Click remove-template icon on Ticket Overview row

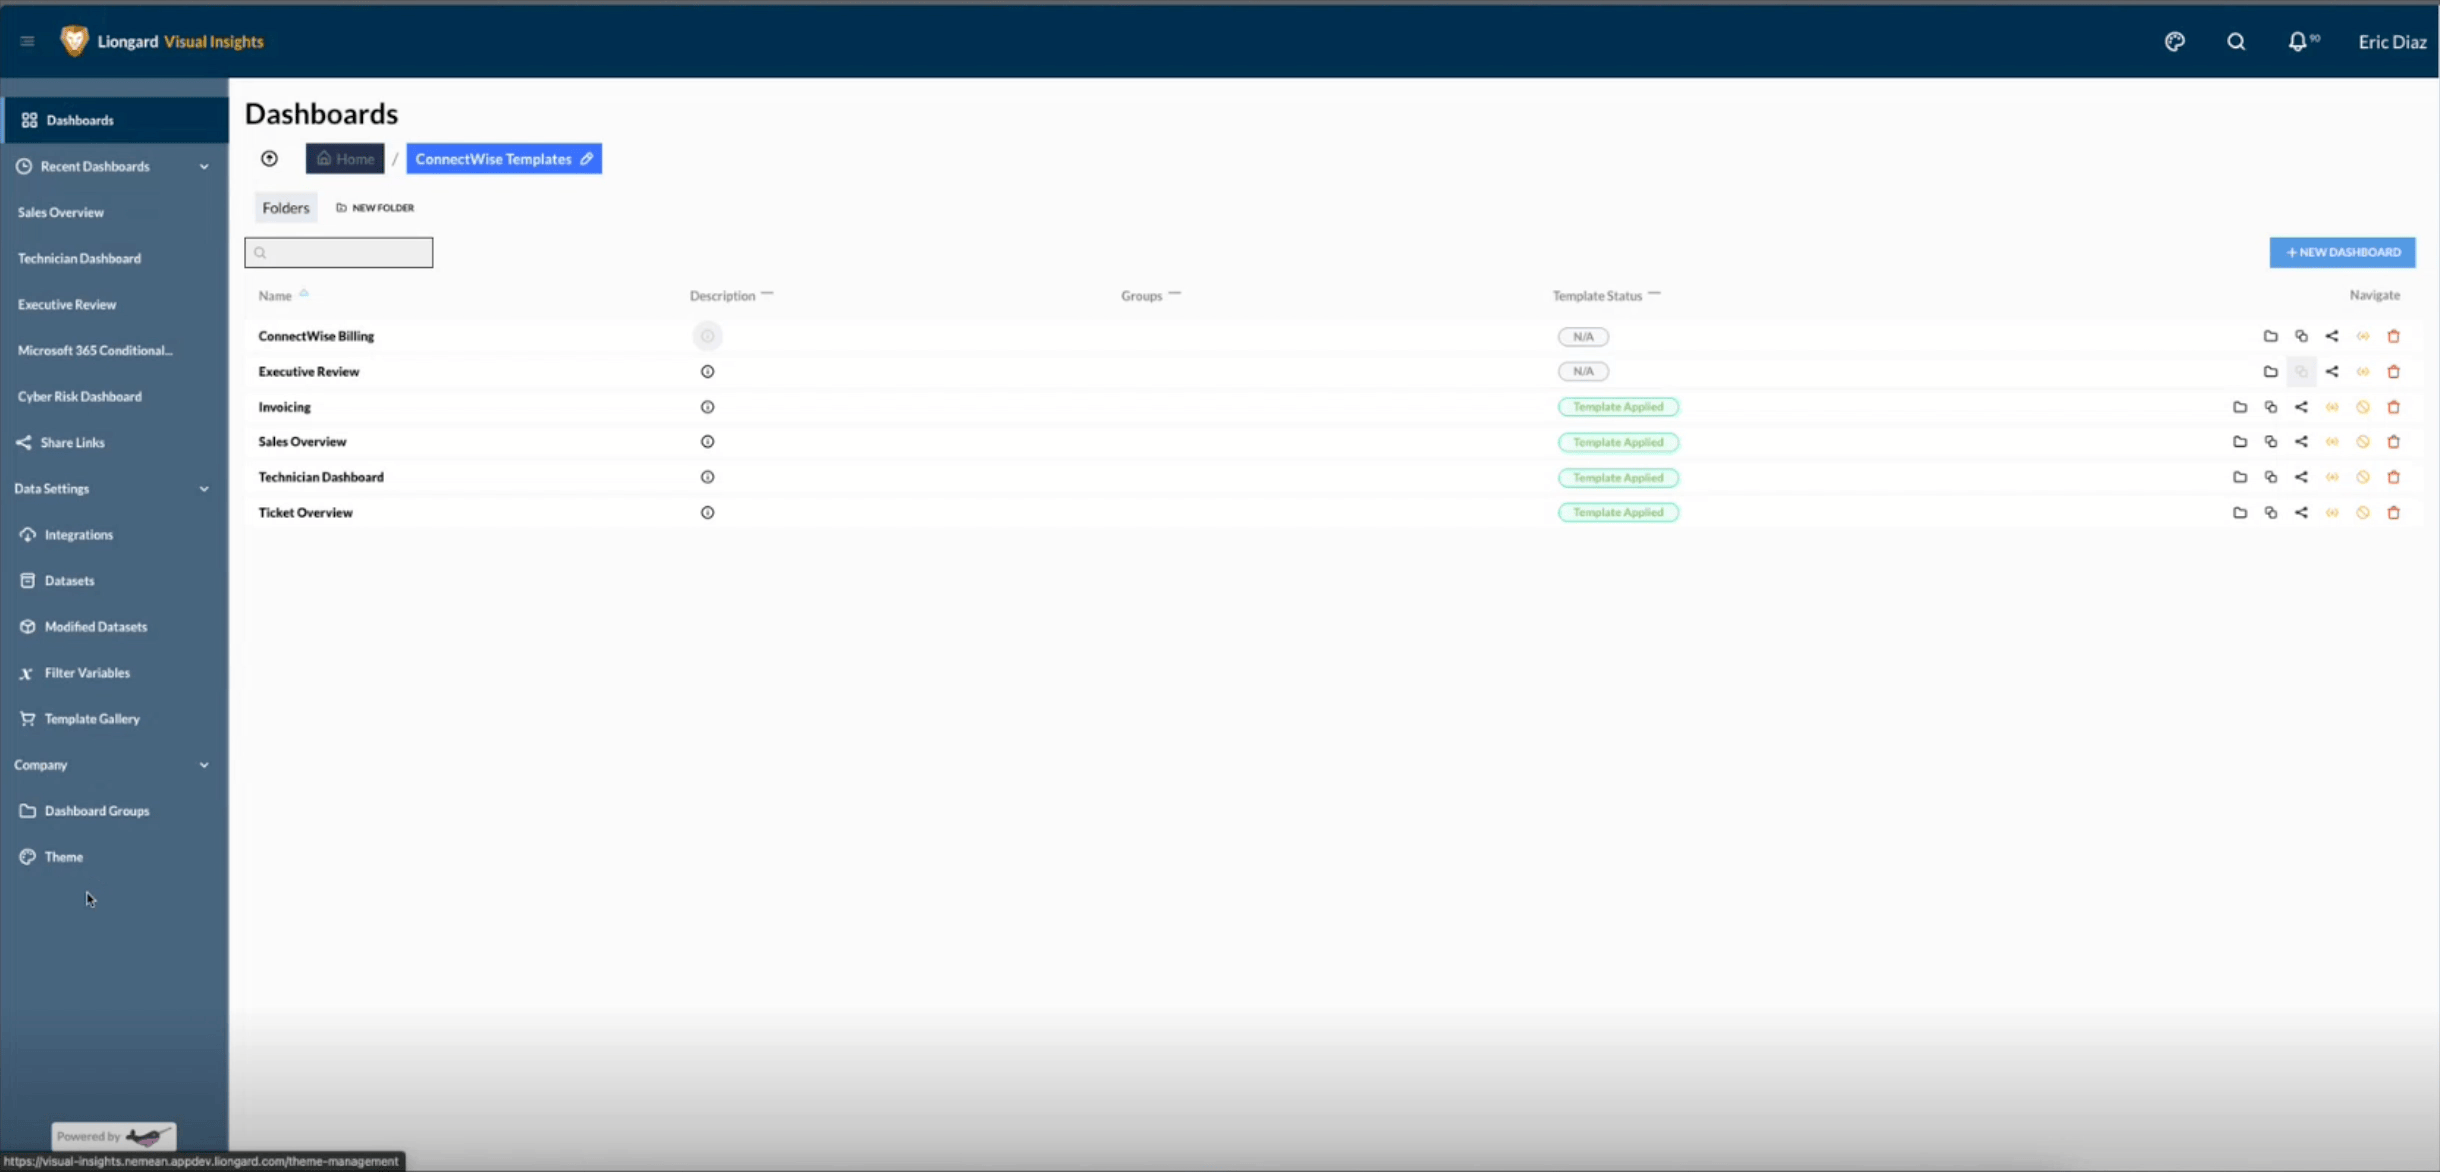click(2362, 513)
